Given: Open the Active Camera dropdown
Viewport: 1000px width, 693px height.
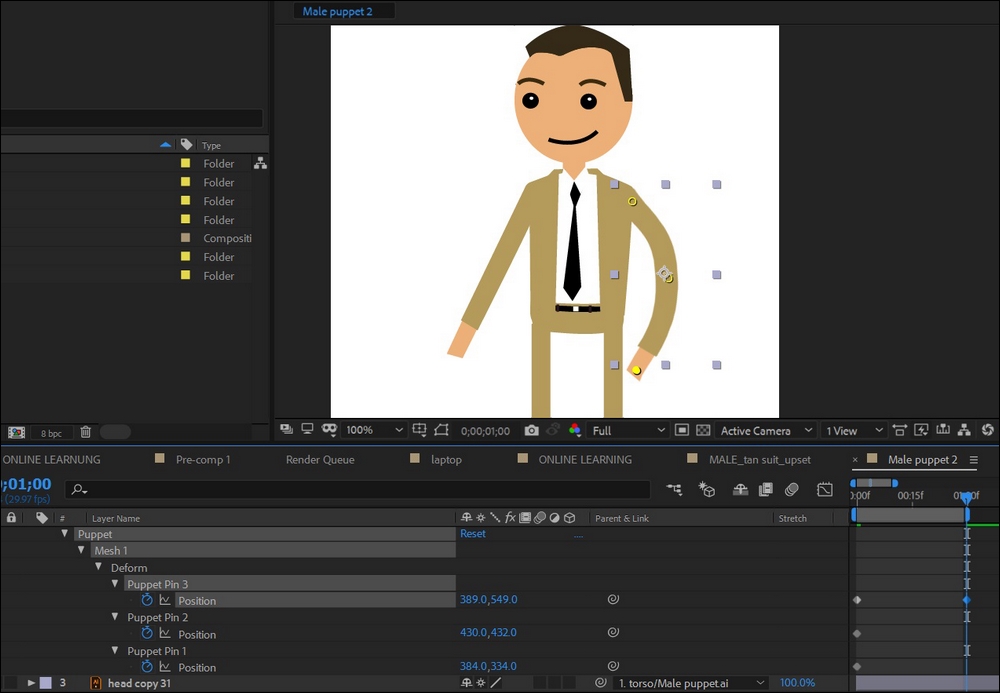Looking at the screenshot, I should [765, 430].
